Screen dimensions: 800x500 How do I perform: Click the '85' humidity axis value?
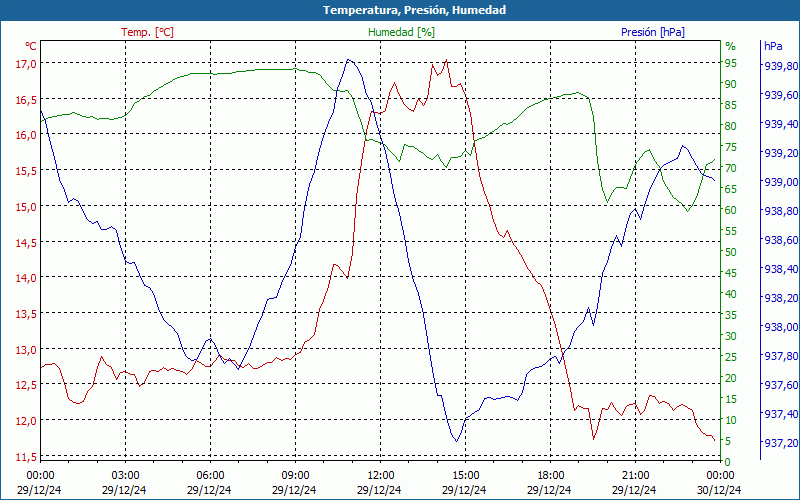731,105
